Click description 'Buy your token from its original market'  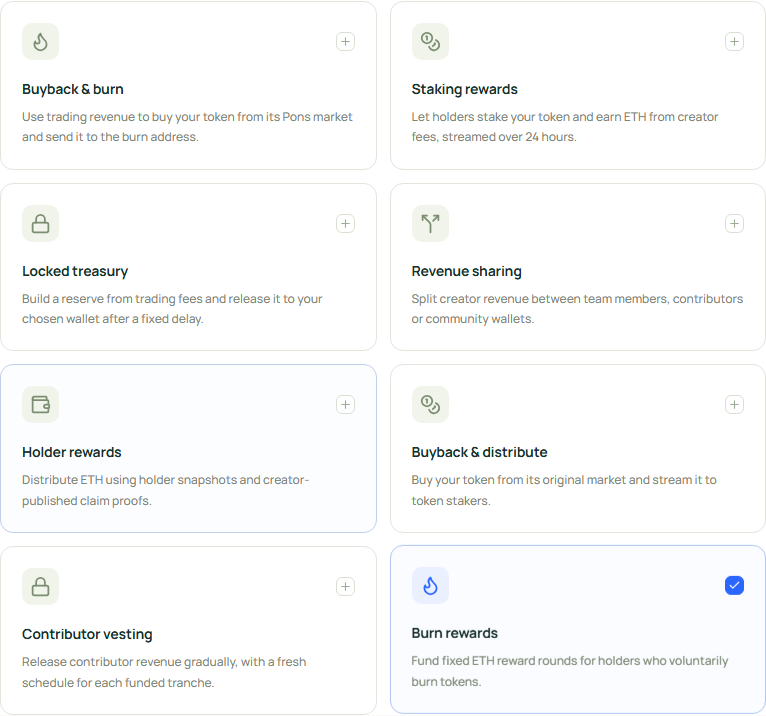click(x=564, y=490)
